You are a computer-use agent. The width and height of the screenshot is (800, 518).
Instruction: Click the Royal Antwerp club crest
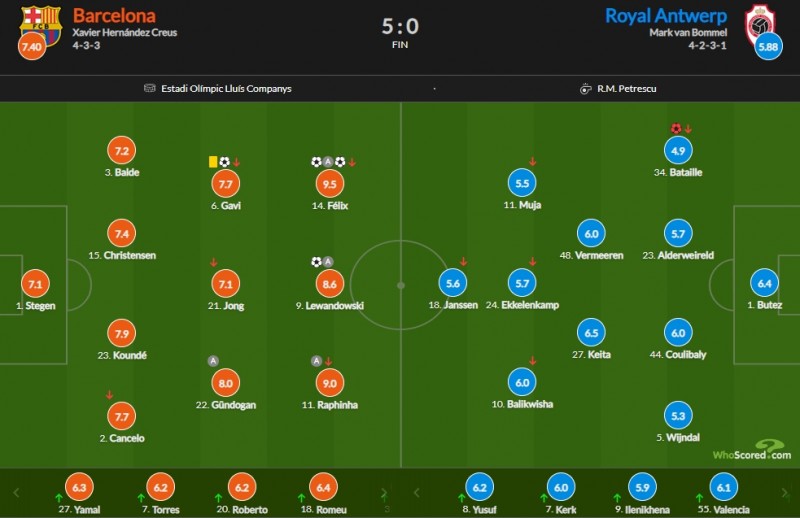tap(759, 22)
